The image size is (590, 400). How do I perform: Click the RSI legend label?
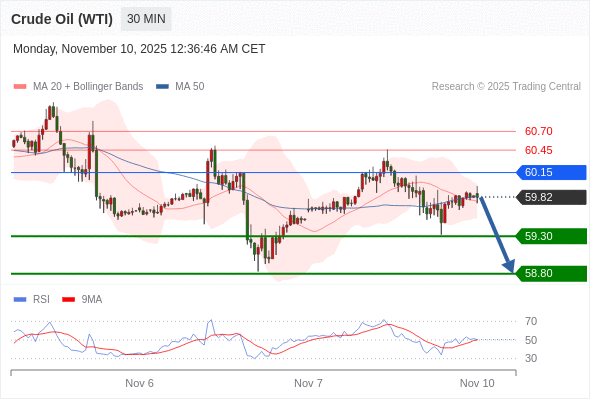click(x=41, y=300)
